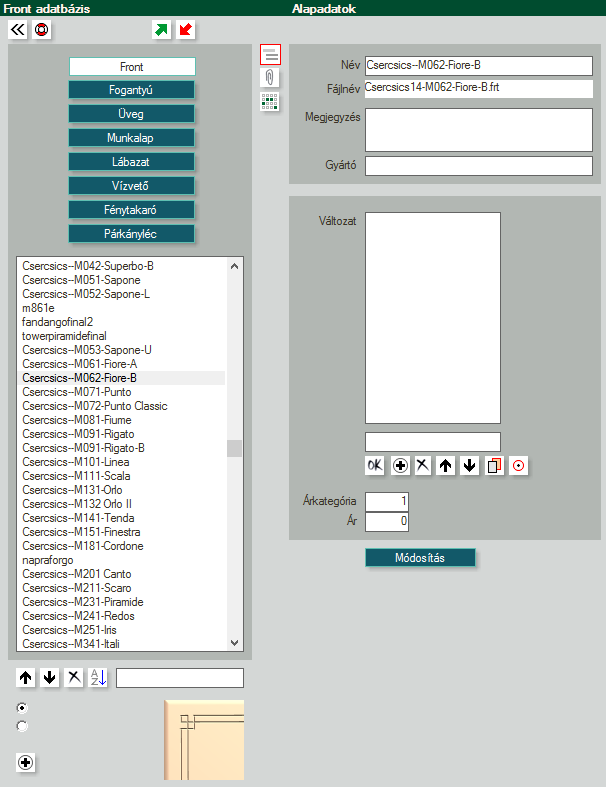
Task: Click the green import arrow icon
Action: pyautogui.click(x=162, y=30)
